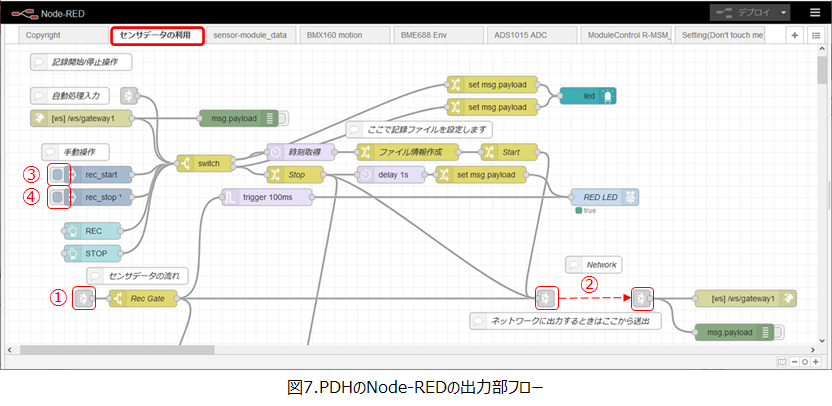Show the flow tabs list
Viewport: 832px width, 406px height.
point(815,35)
